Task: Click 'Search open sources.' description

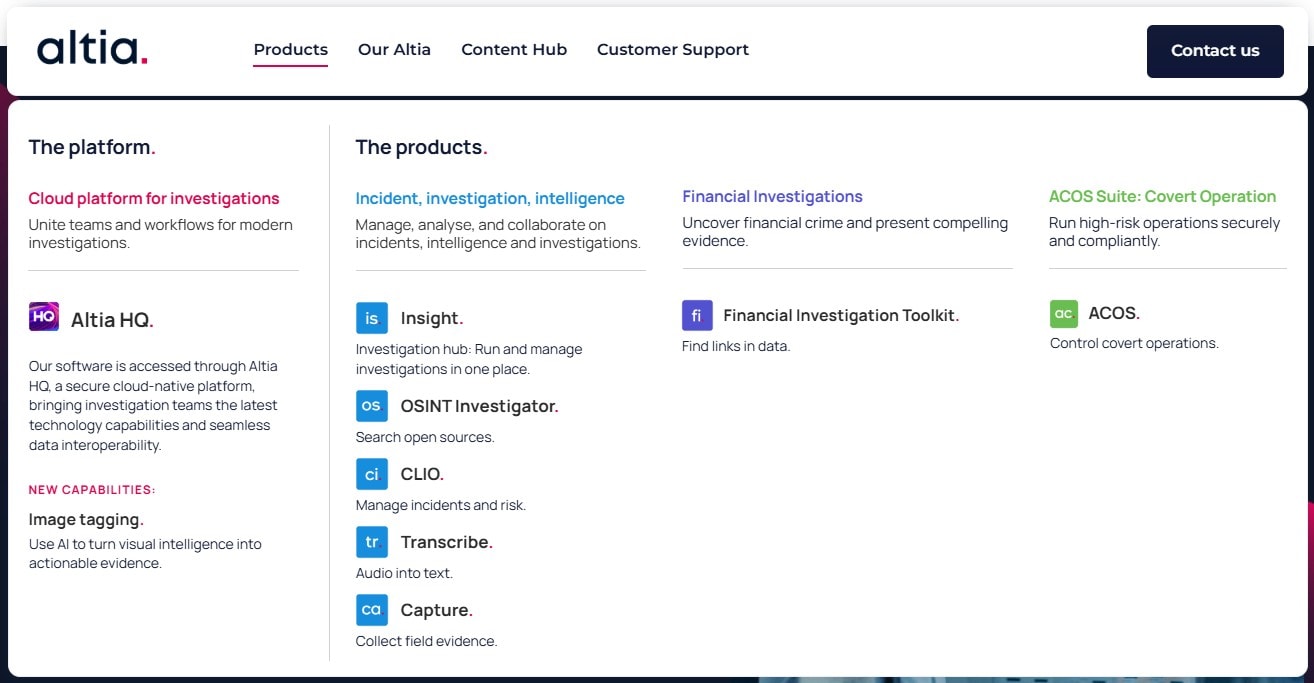Action: [x=425, y=437]
